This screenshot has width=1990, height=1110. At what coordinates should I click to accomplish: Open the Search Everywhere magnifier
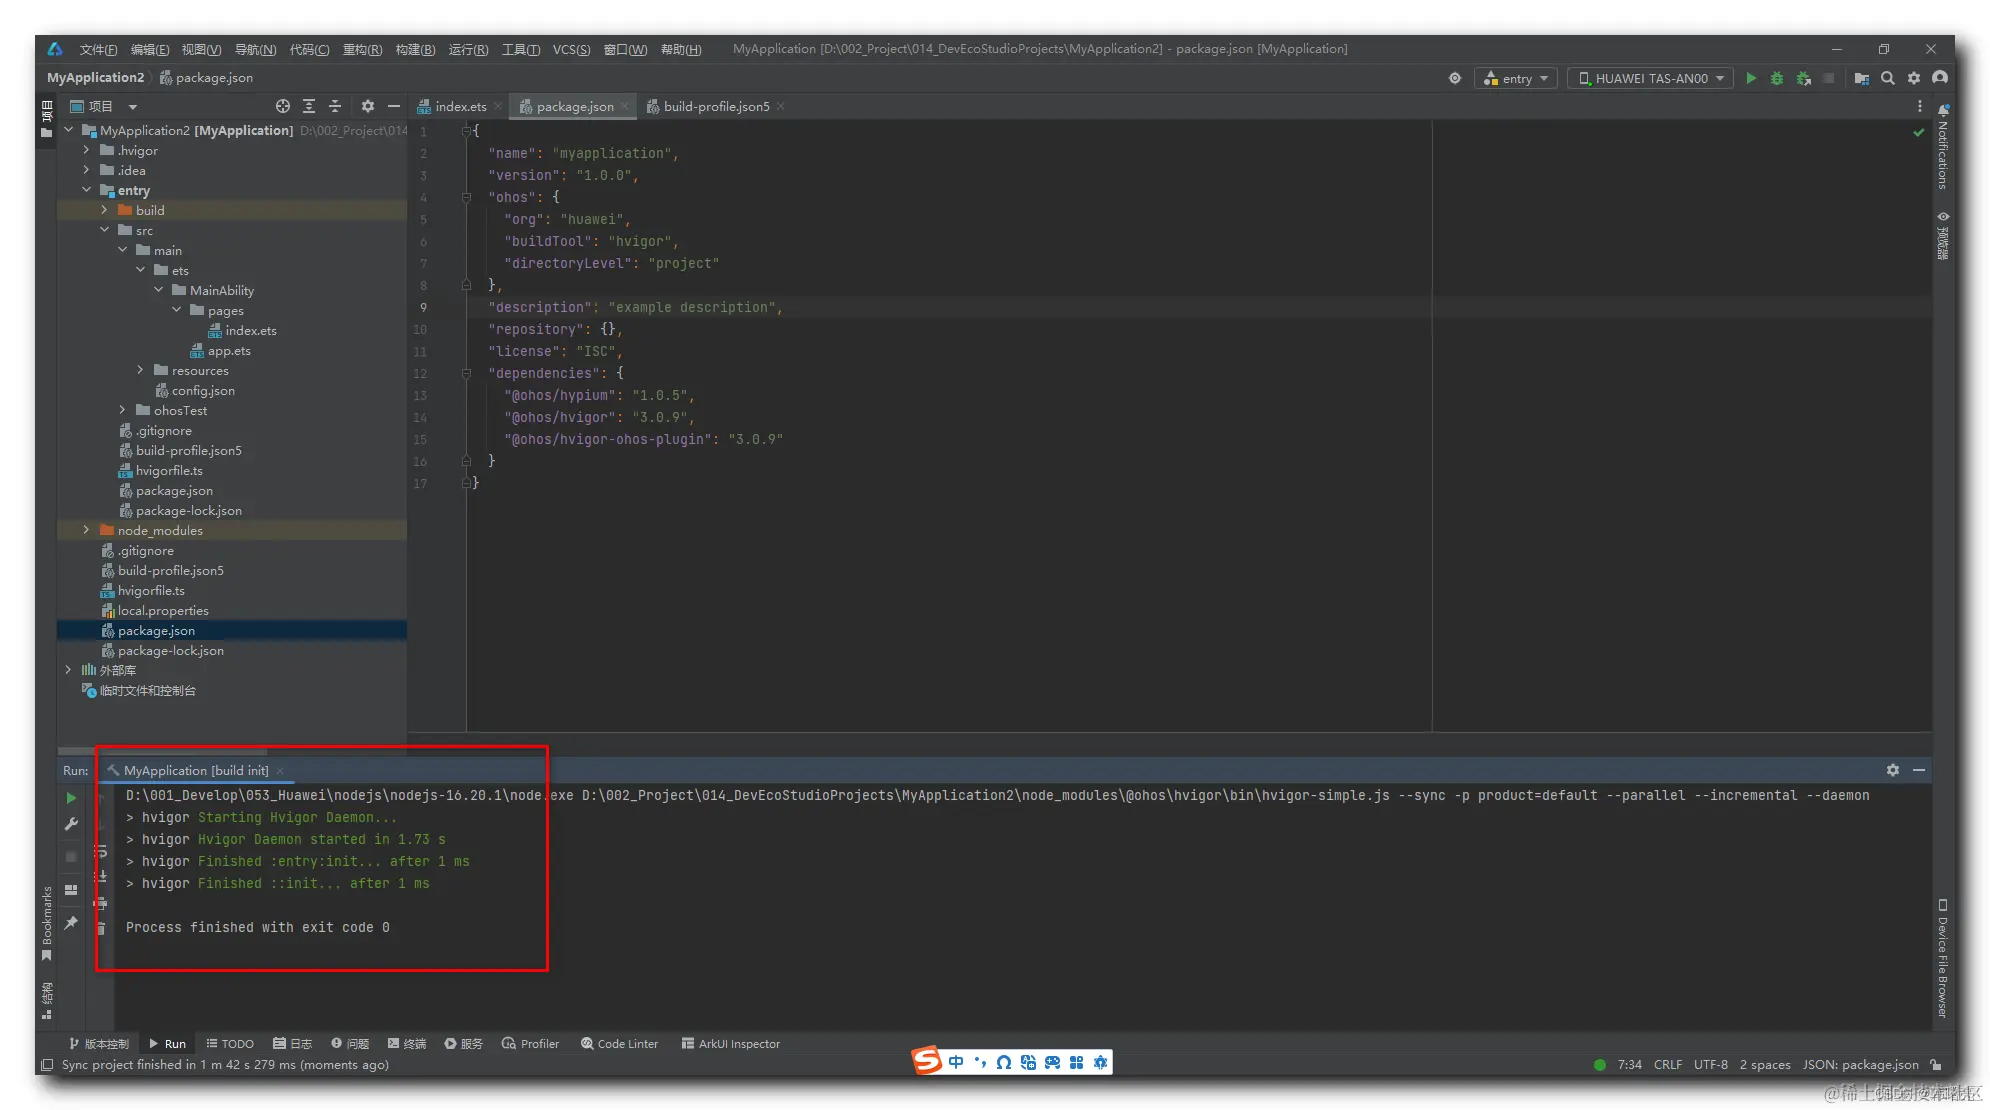click(1888, 78)
